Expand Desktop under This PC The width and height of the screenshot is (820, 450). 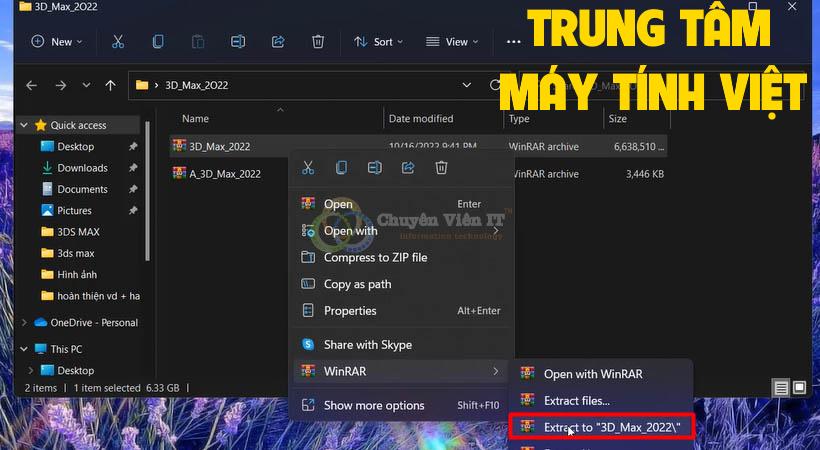30,370
